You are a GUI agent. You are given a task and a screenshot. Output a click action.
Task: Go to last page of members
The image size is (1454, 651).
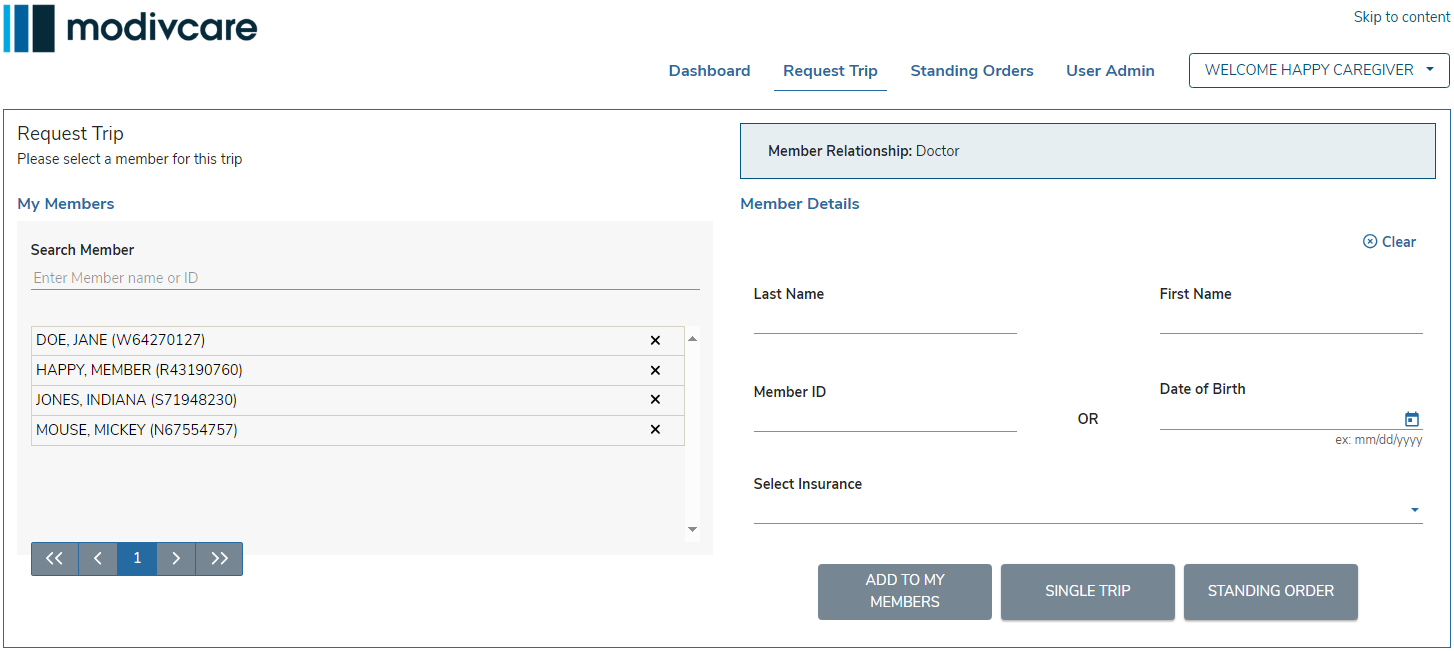coord(219,559)
